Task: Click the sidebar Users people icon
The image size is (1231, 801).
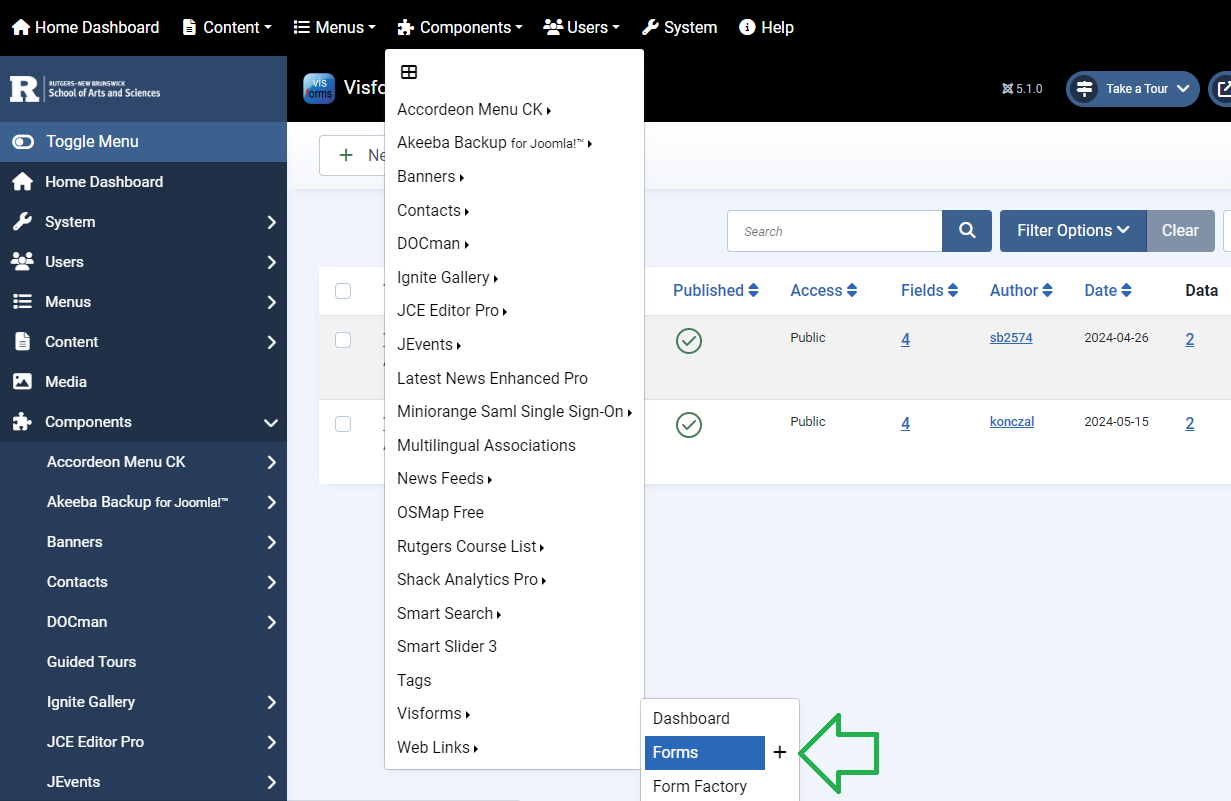Action: tap(22, 262)
